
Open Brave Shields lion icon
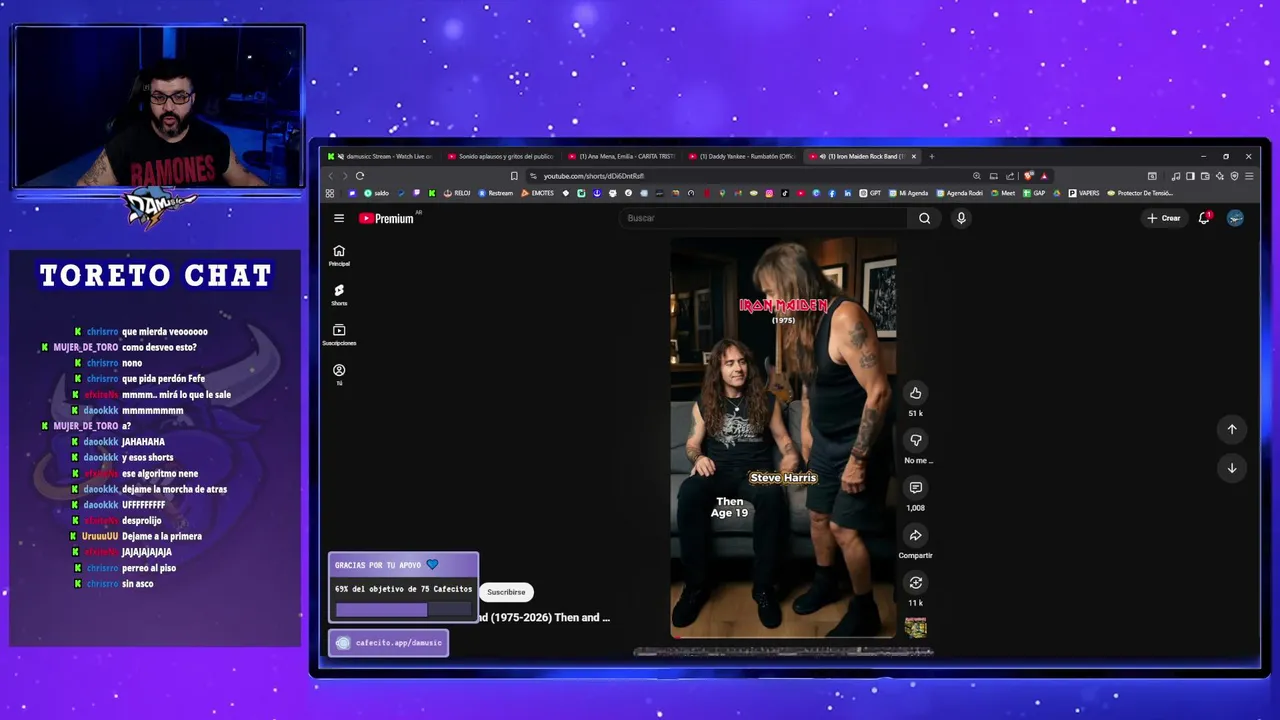pyautogui.click(x=1028, y=176)
